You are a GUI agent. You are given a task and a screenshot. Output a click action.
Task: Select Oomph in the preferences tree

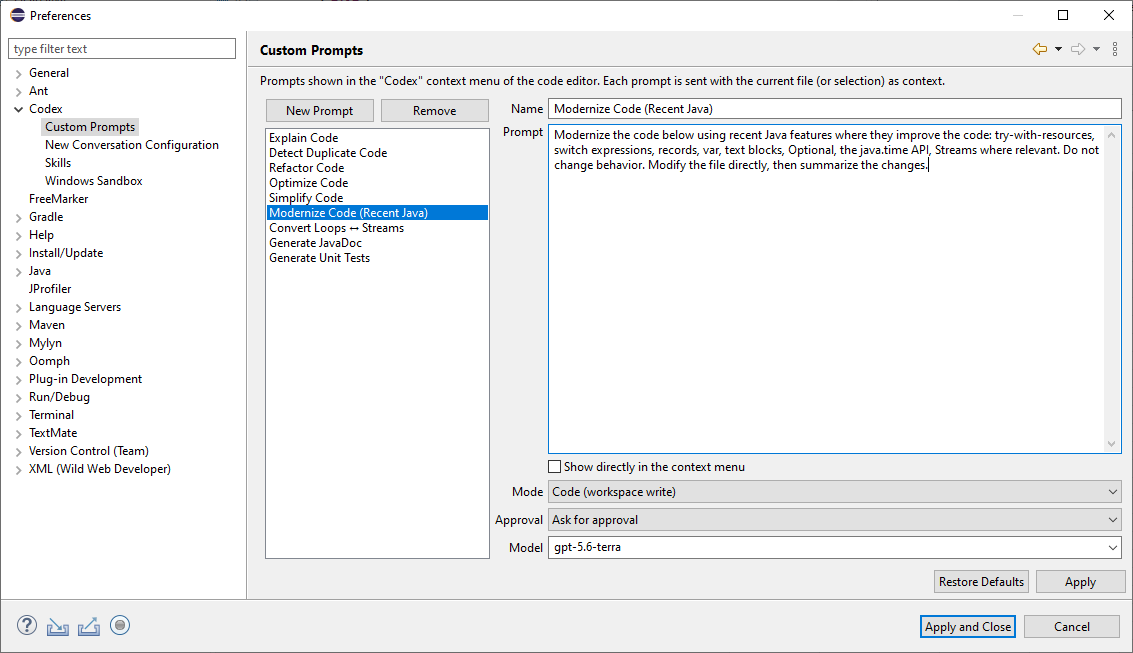(x=49, y=361)
